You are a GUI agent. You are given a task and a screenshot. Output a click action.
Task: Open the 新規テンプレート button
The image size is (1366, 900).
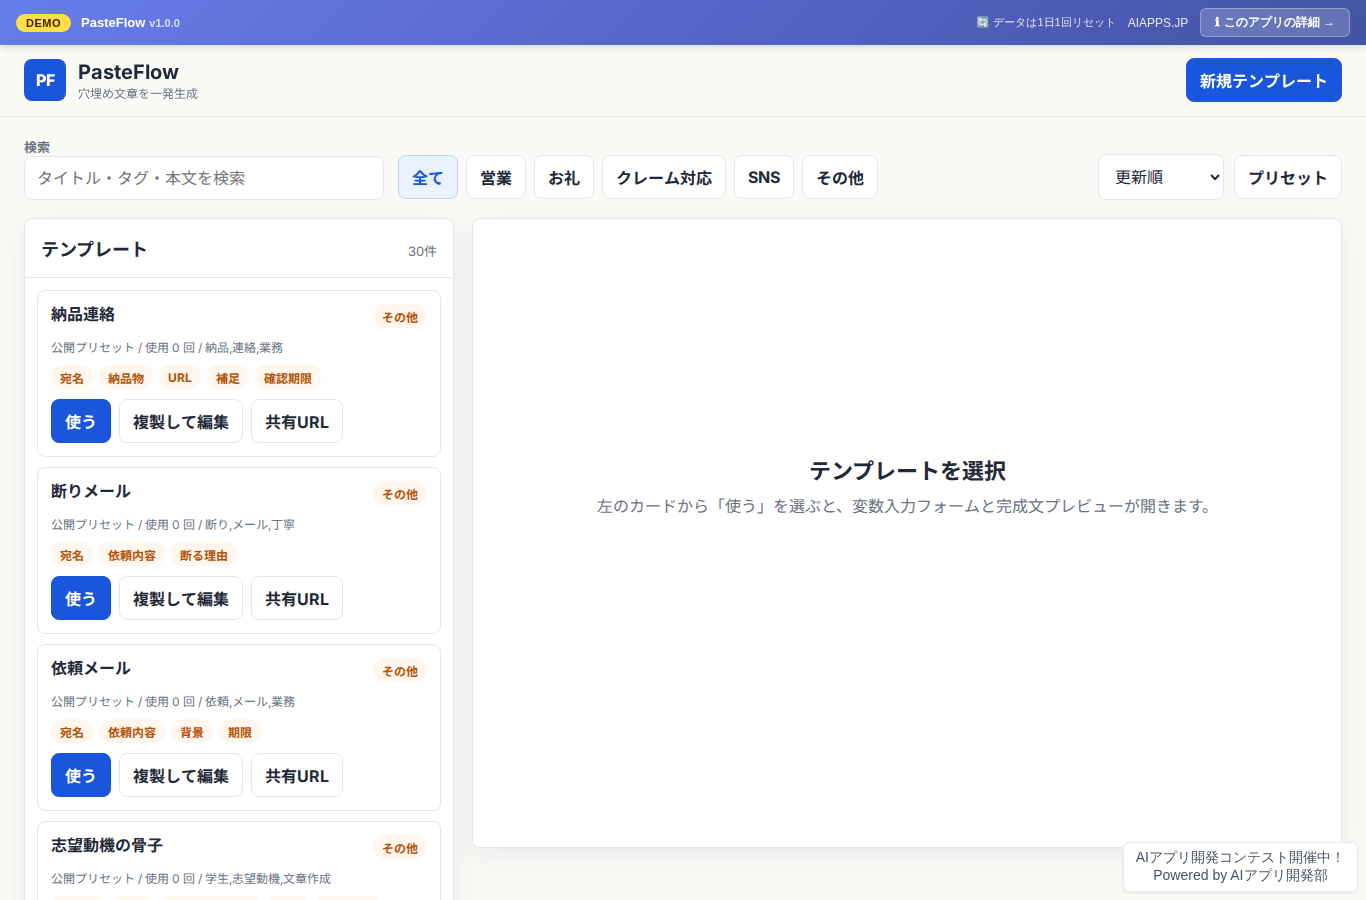[x=1263, y=80]
